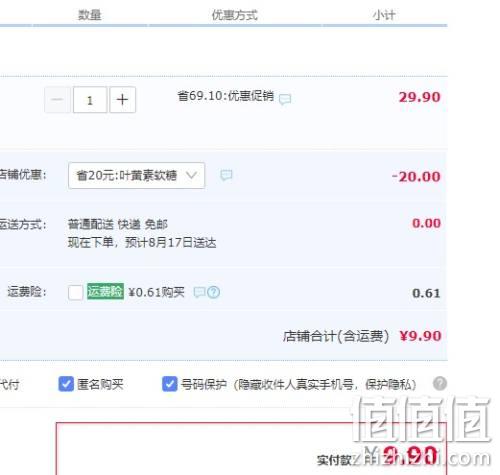Image resolution: width=500 pixels, height=475 pixels.
Task: Click the 优惠方式 column header
Action: pyautogui.click(x=235, y=15)
